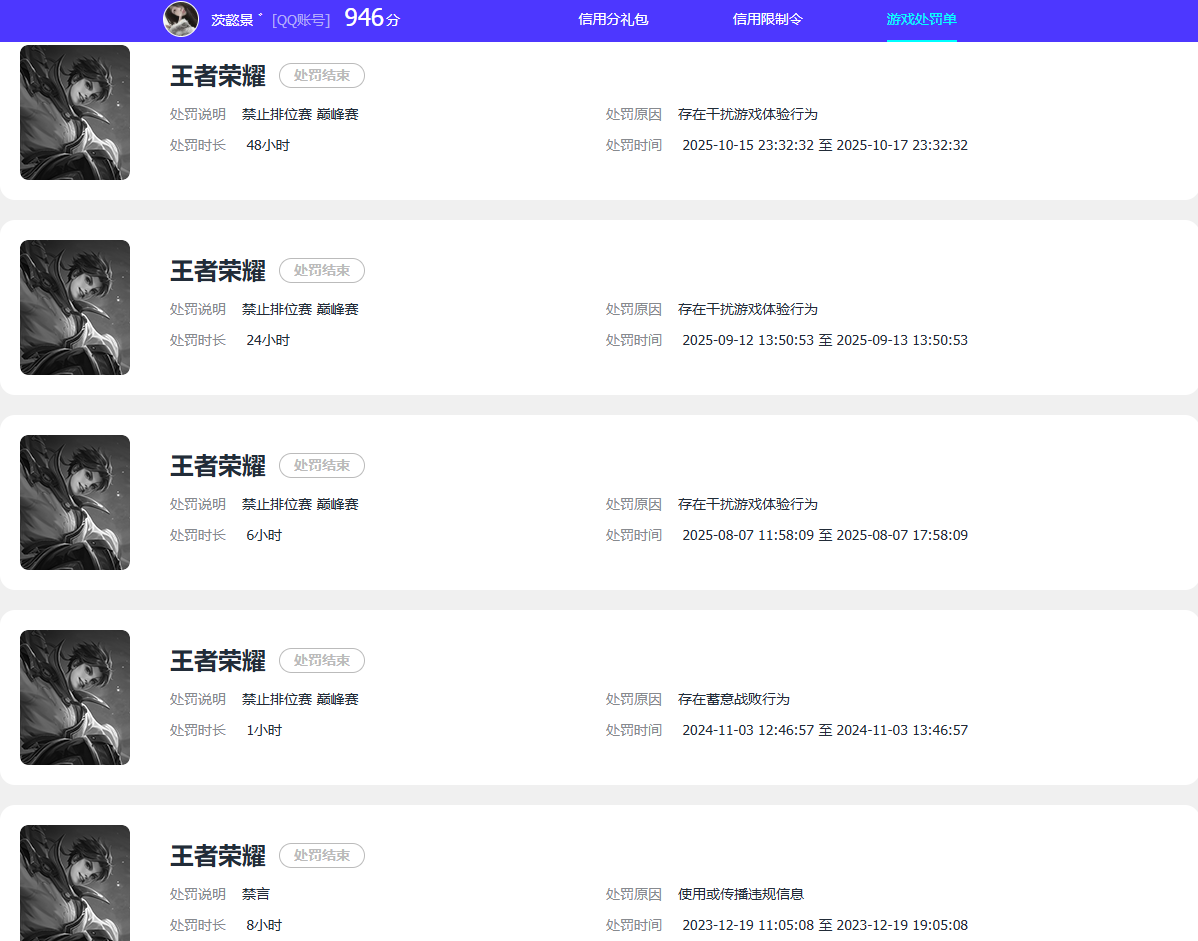Click 禁止排位赛 巅峰赛 on the 1小时 penalty
The image size is (1198, 941).
[x=300, y=699]
